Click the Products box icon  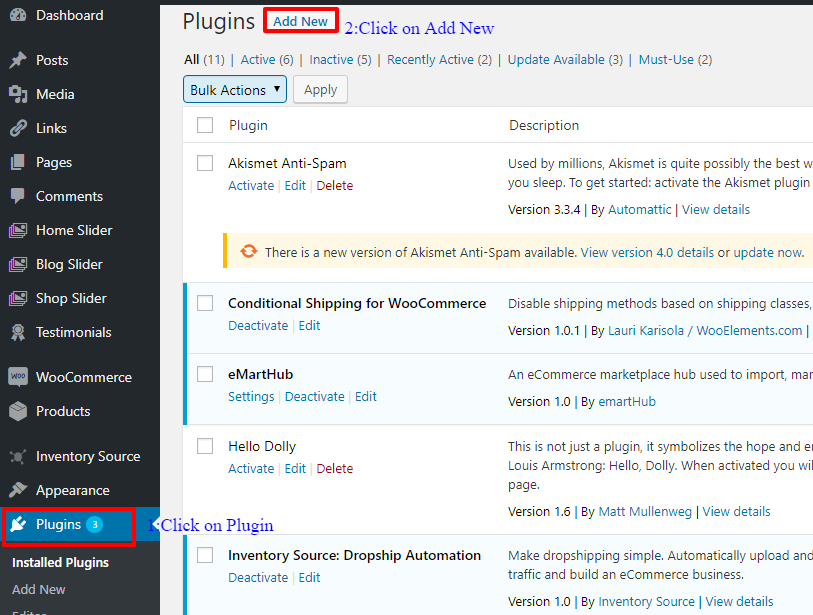(x=18, y=411)
